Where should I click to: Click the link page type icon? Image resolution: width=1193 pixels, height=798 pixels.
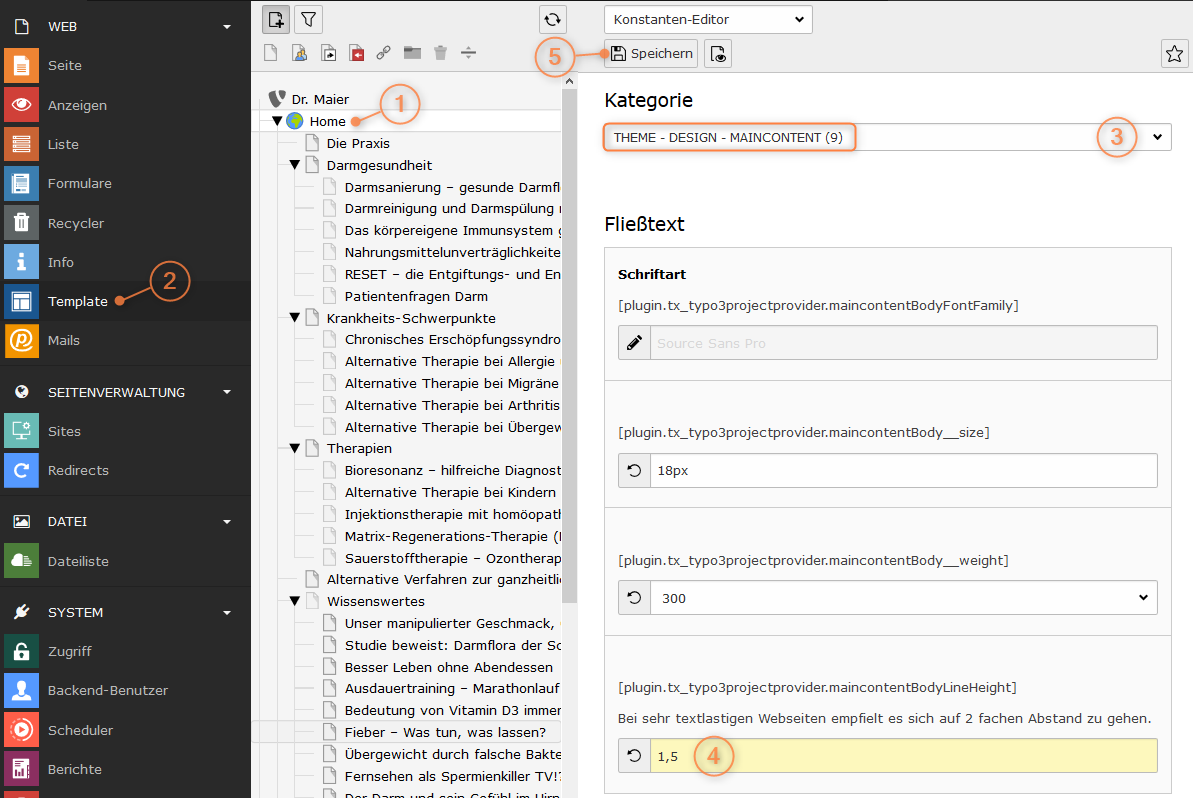383,53
